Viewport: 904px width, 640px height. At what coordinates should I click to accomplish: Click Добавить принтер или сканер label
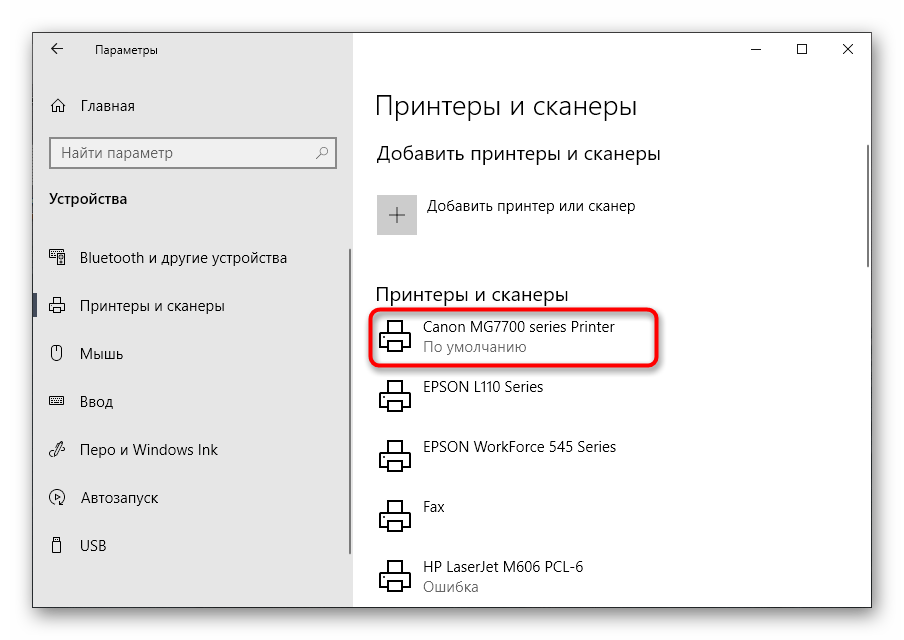click(x=531, y=206)
